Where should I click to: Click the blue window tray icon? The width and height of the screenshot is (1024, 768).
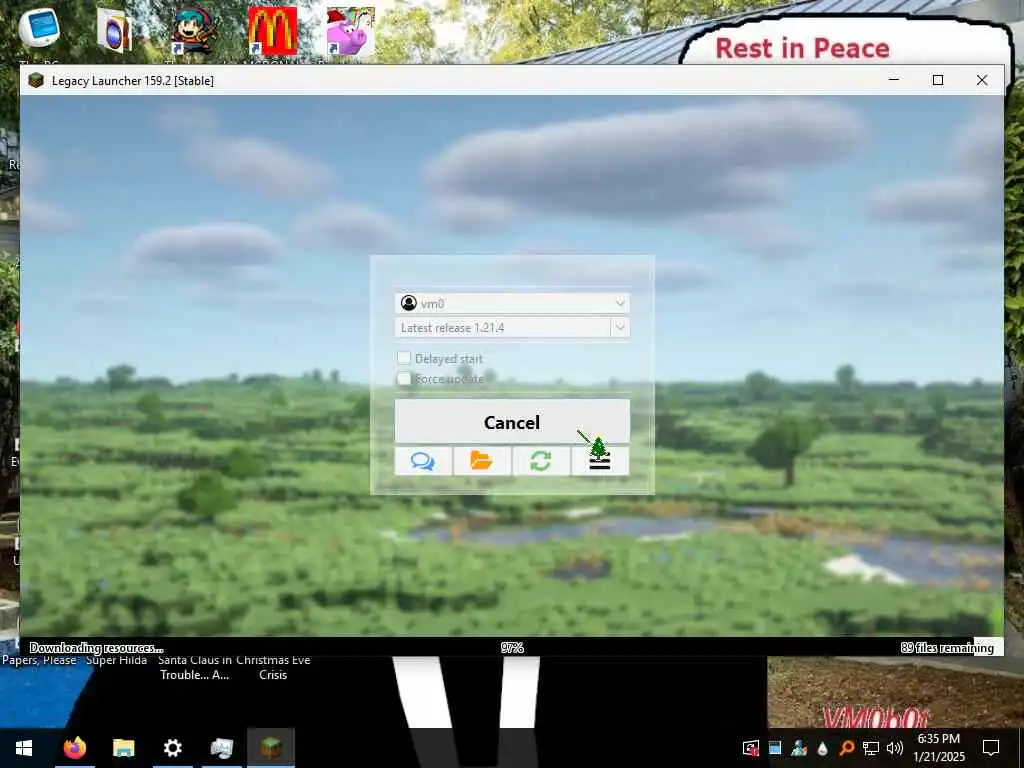pyautogui.click(x=775, y=748)
